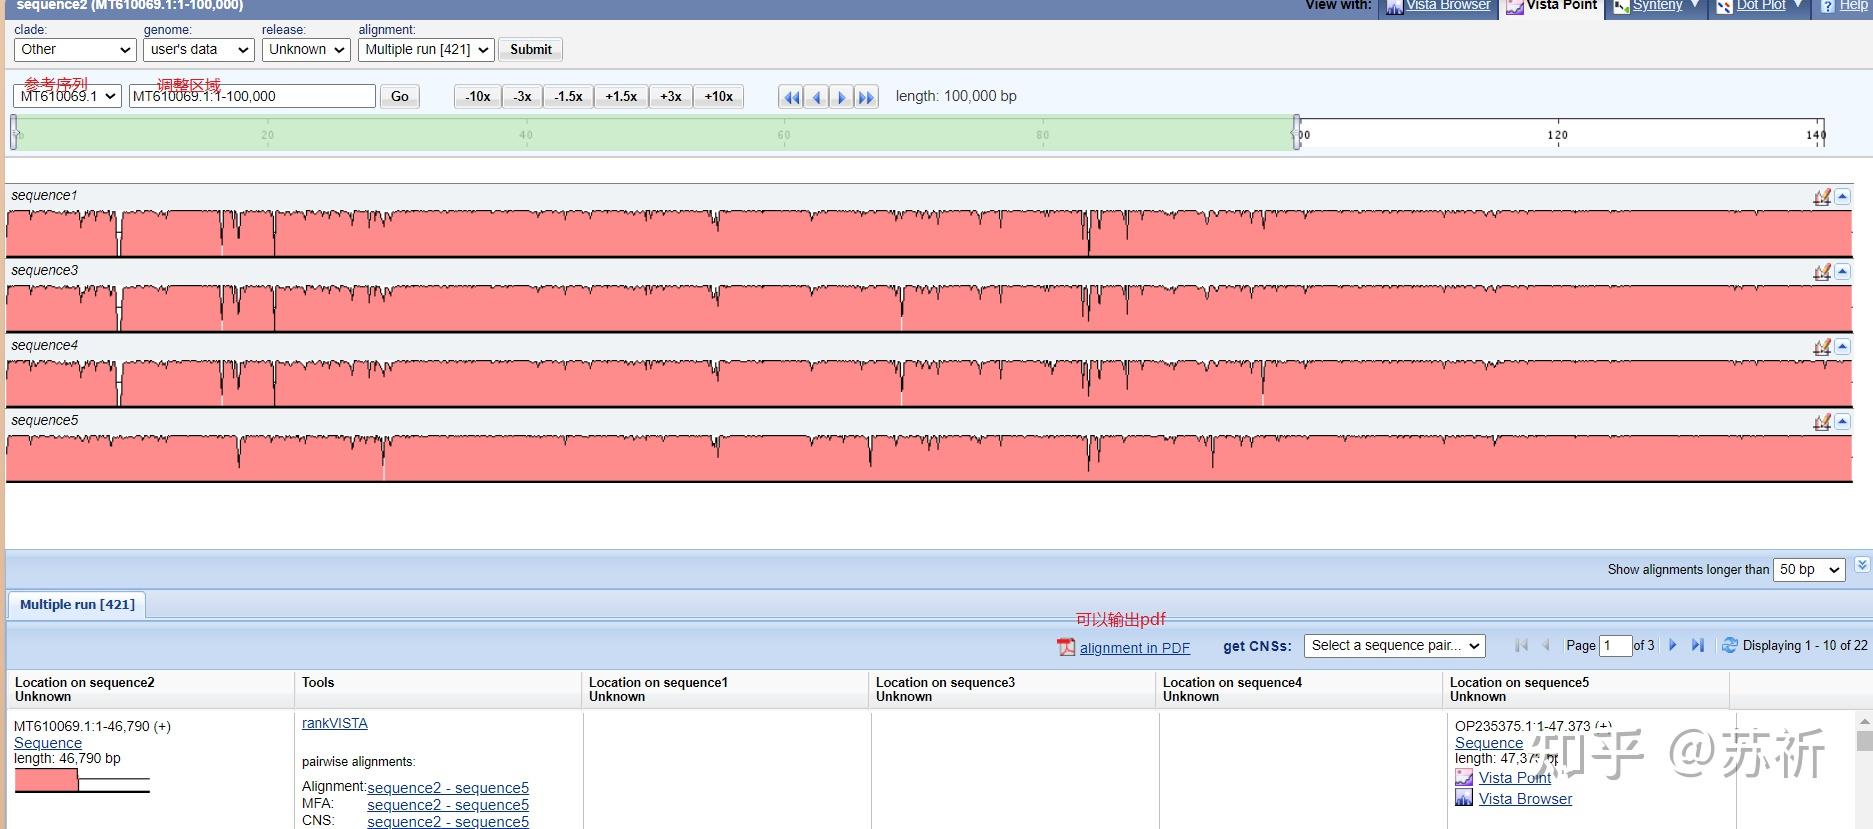Open the get CNSs sequence pair dropdown
This screenshot has height=829, width=1873.
1394,646
